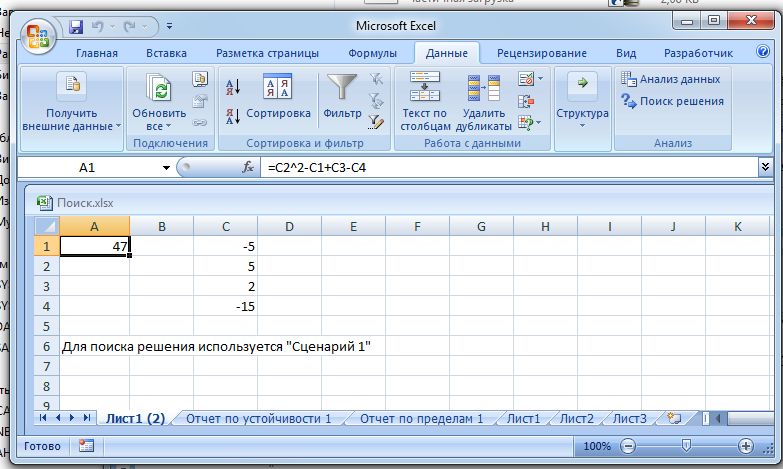Viewport: 783px width, 469px height.
Task: Click the edit links chain icon
Action: tap(200, 122)
